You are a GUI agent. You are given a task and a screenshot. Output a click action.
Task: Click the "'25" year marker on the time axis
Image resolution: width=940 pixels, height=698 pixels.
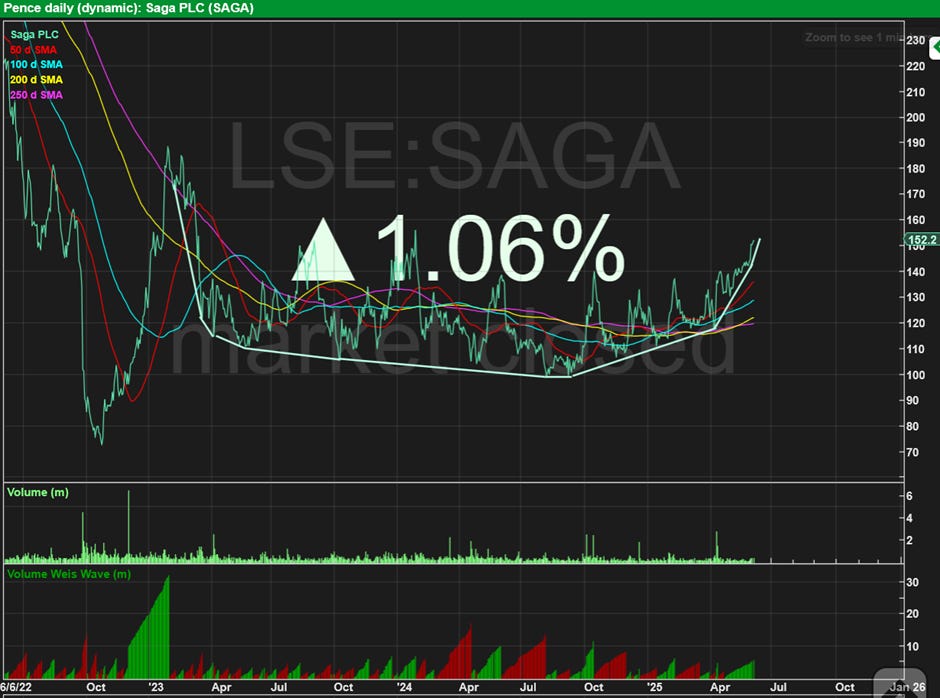pos(654,687)
